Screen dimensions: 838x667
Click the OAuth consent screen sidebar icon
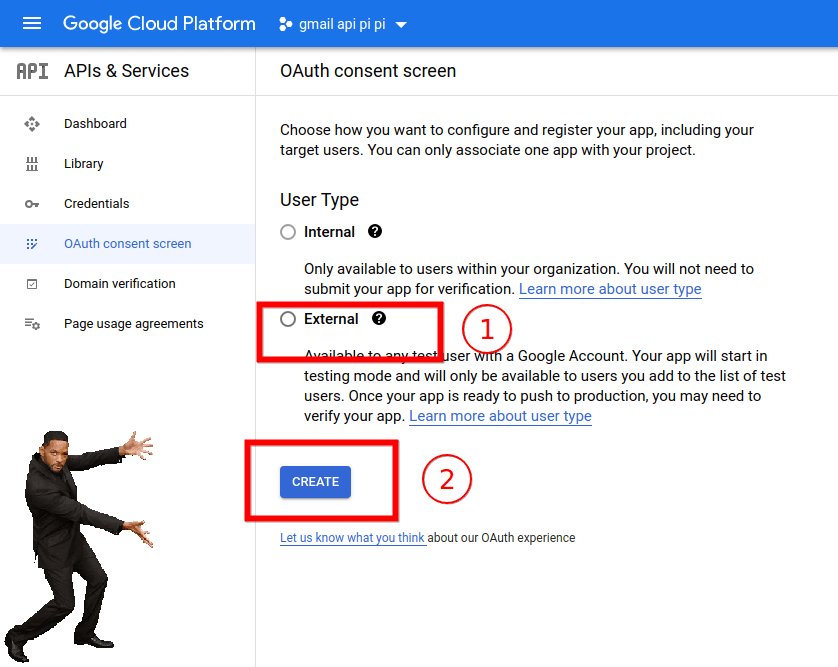coord(32,244)
